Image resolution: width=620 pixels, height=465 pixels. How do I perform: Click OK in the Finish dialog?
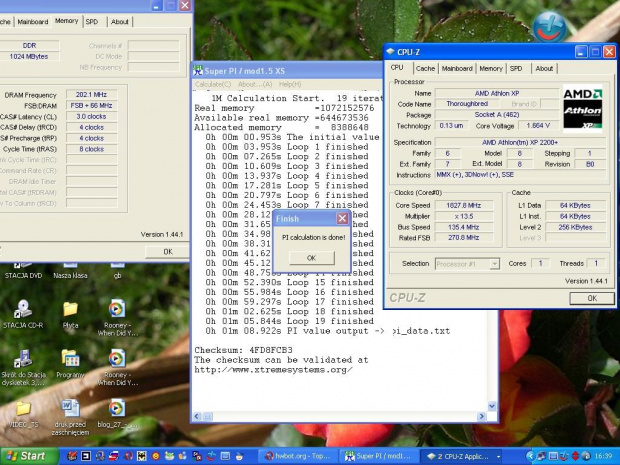(312, 258)
